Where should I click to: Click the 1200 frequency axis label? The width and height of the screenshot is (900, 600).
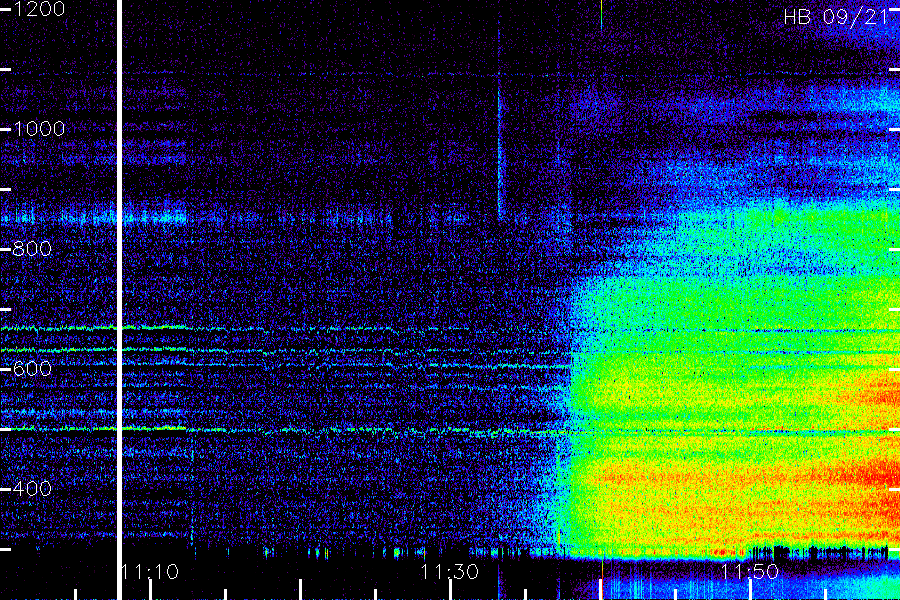pos(38,9)
